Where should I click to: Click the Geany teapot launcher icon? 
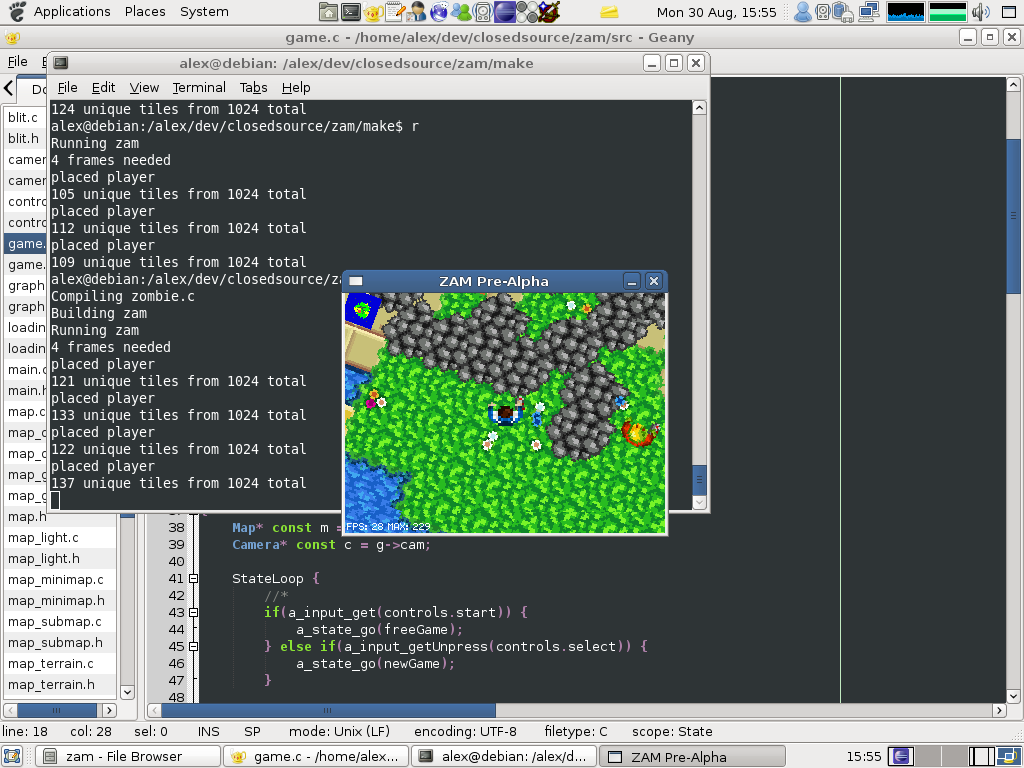click(x=372, y=12)
